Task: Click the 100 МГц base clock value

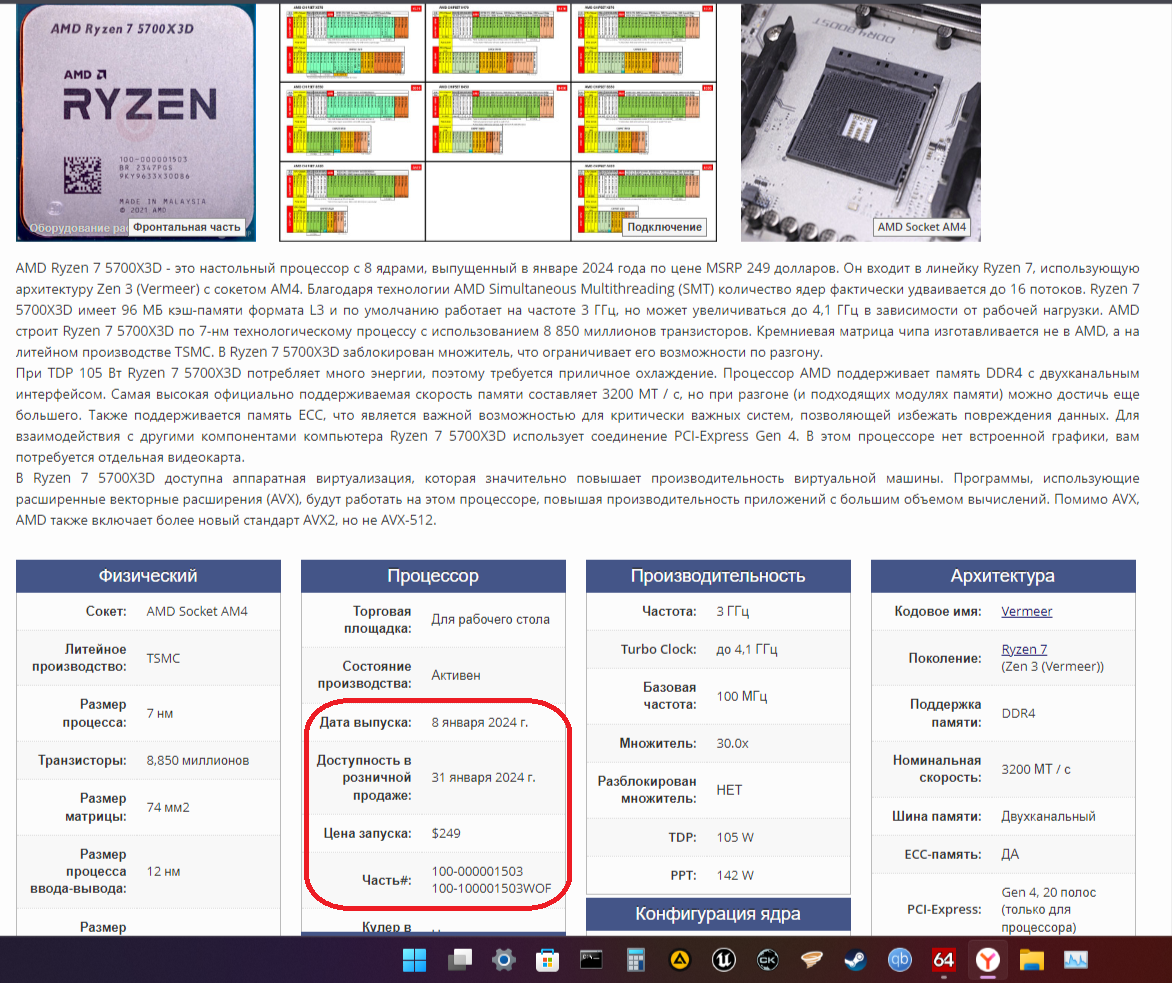Action: [x=741, y=696]
